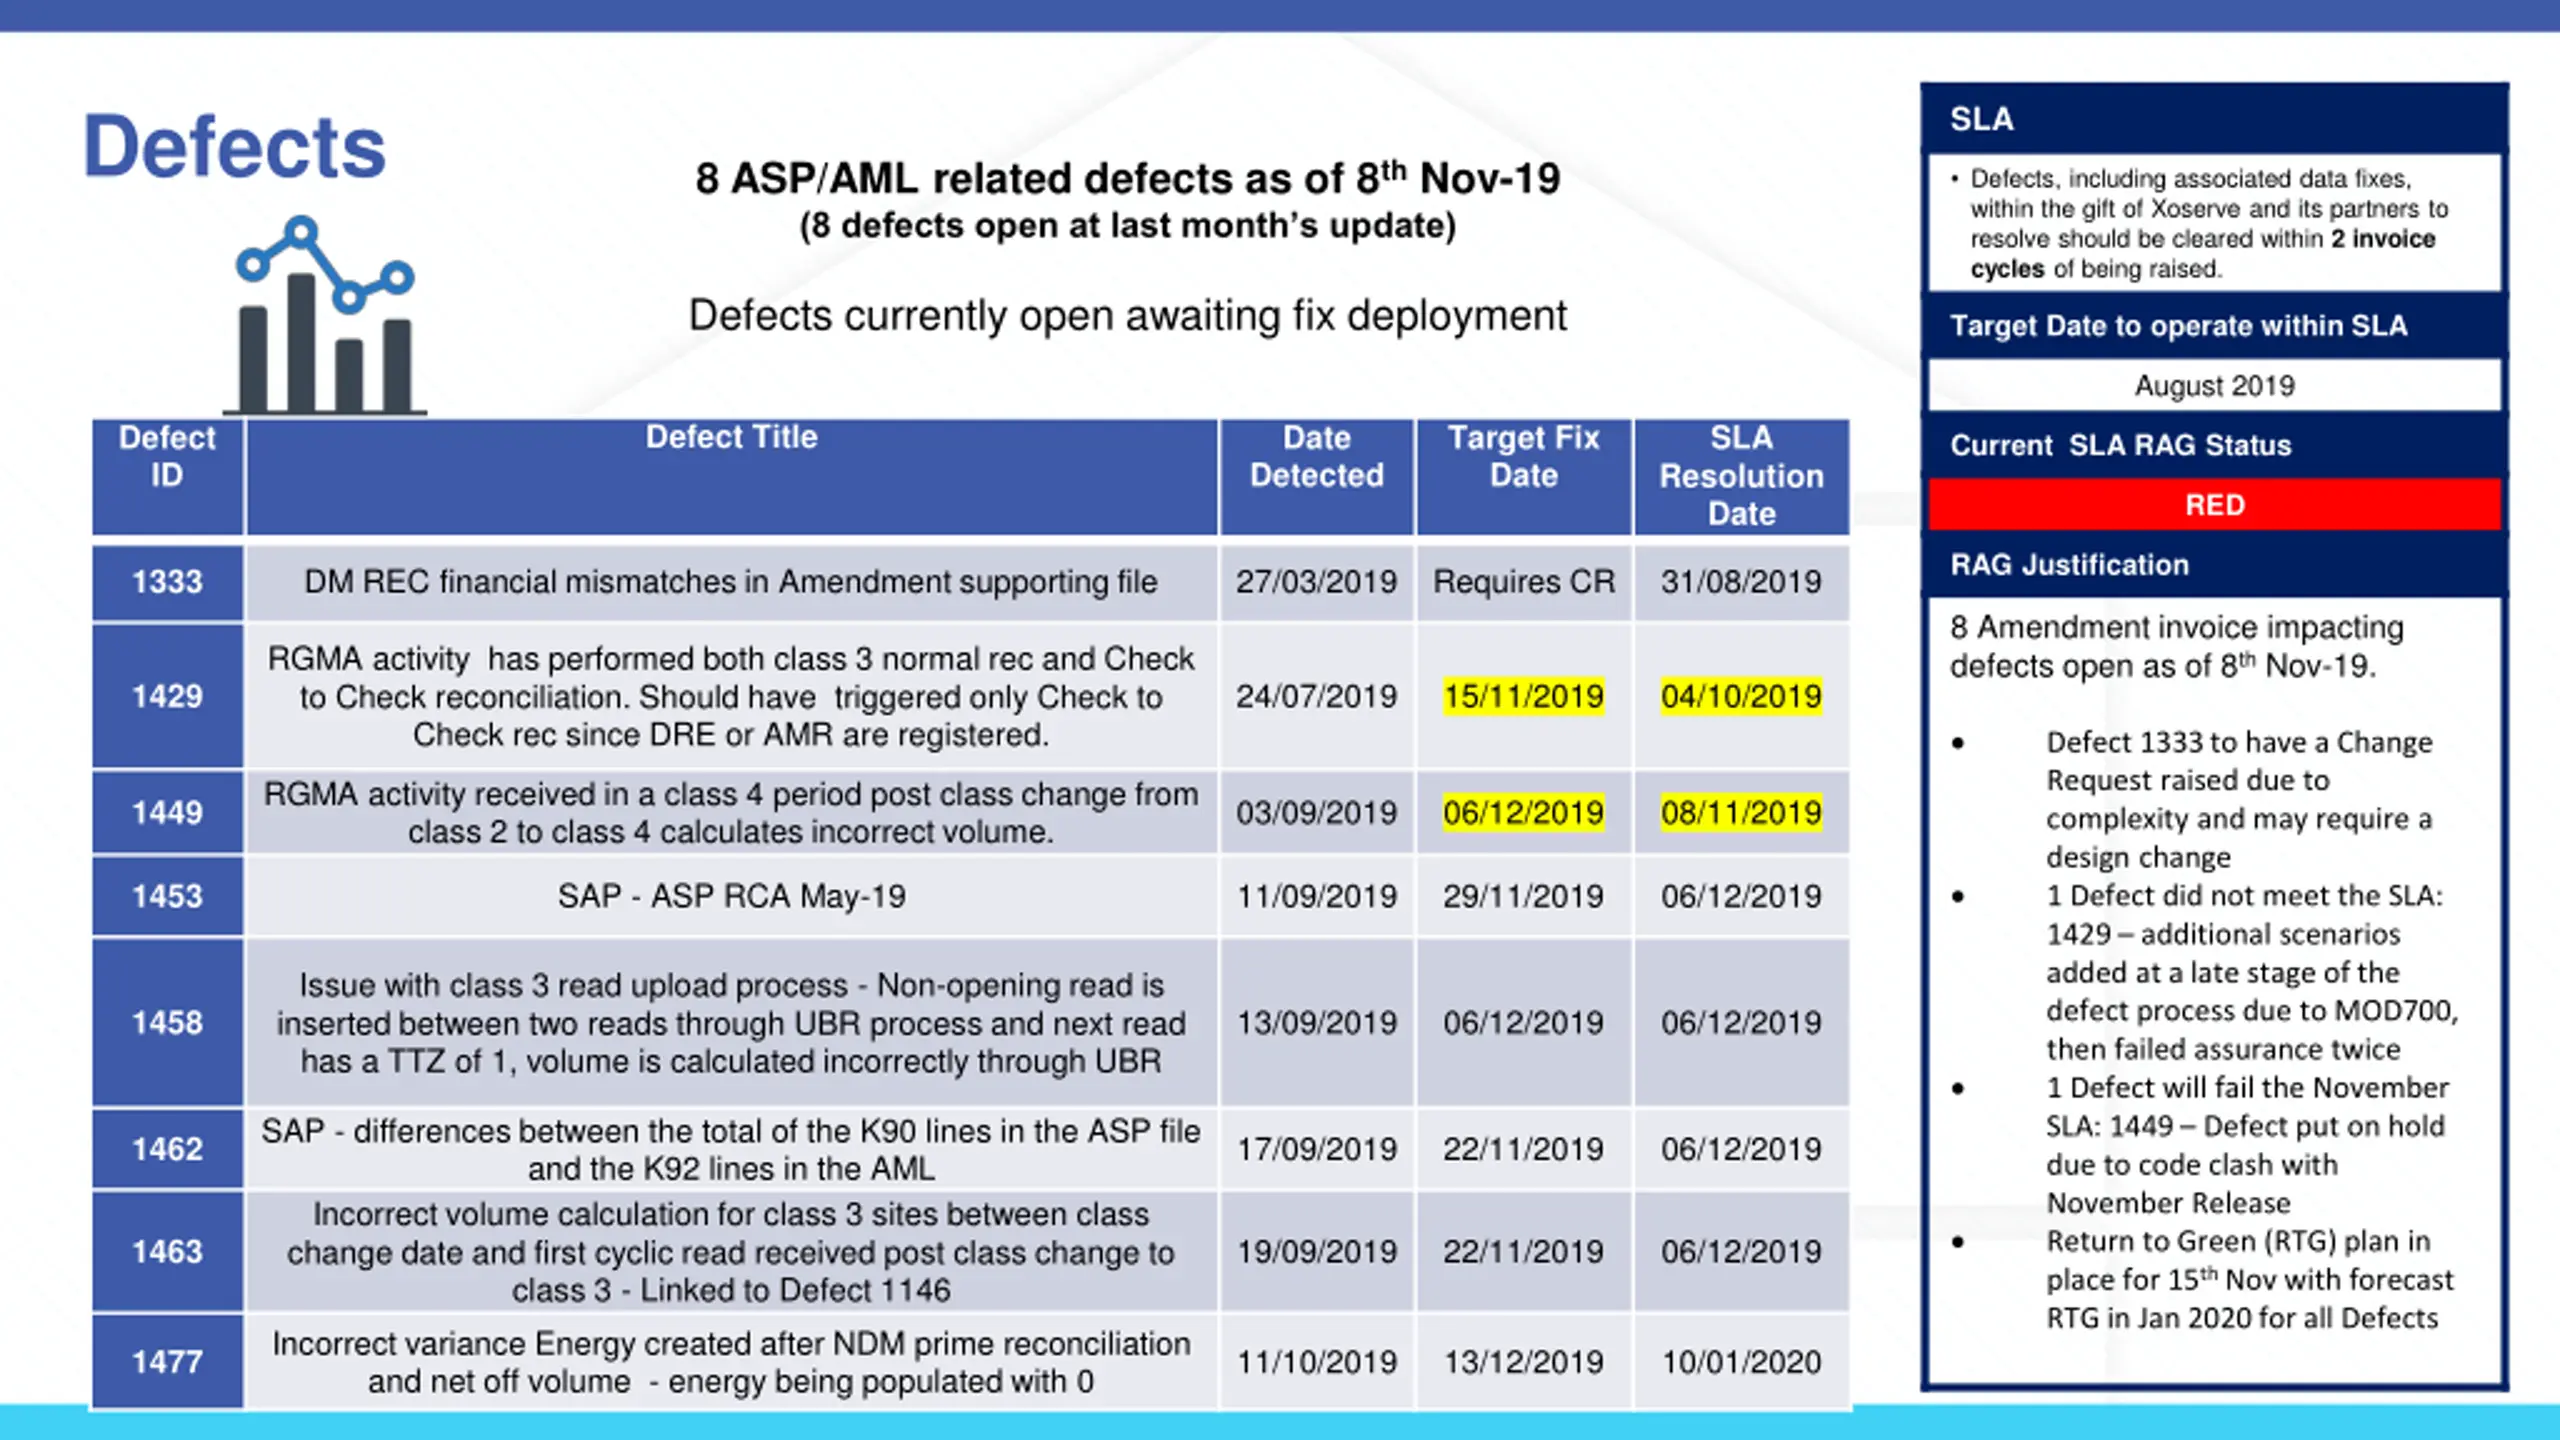Click the highlighted 06/12/2019 target fix date
This screenshot has width=2560, height=1440.
1523,812
